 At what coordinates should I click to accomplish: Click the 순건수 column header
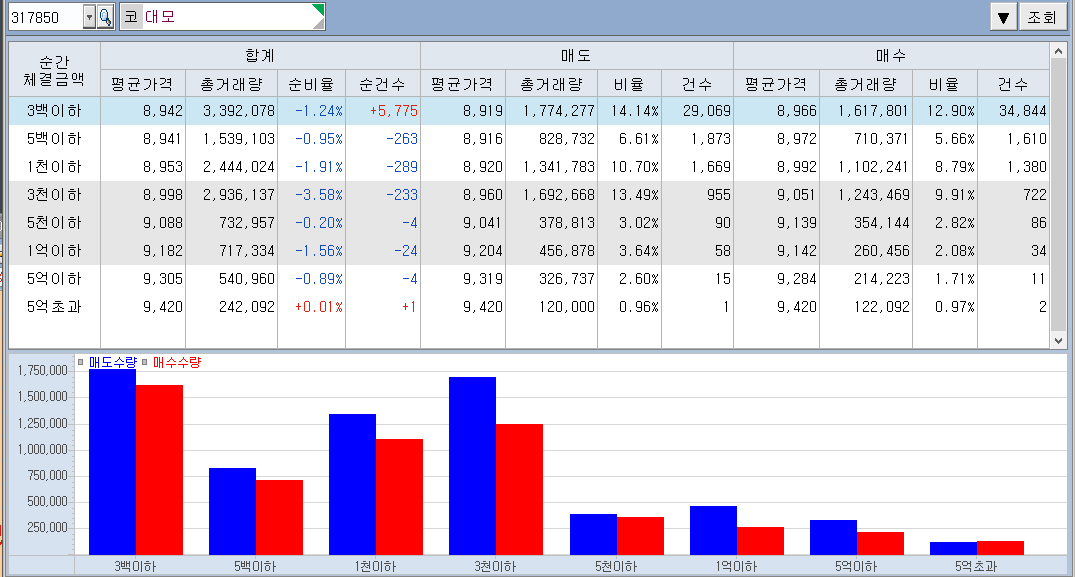coord(383,84)
